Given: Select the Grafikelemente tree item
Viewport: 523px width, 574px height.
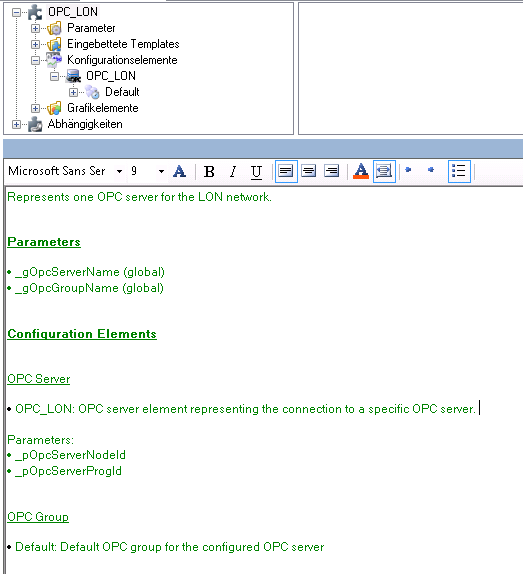Looking at the screenshot, I should pyautogui.click(x=102, y=108).
